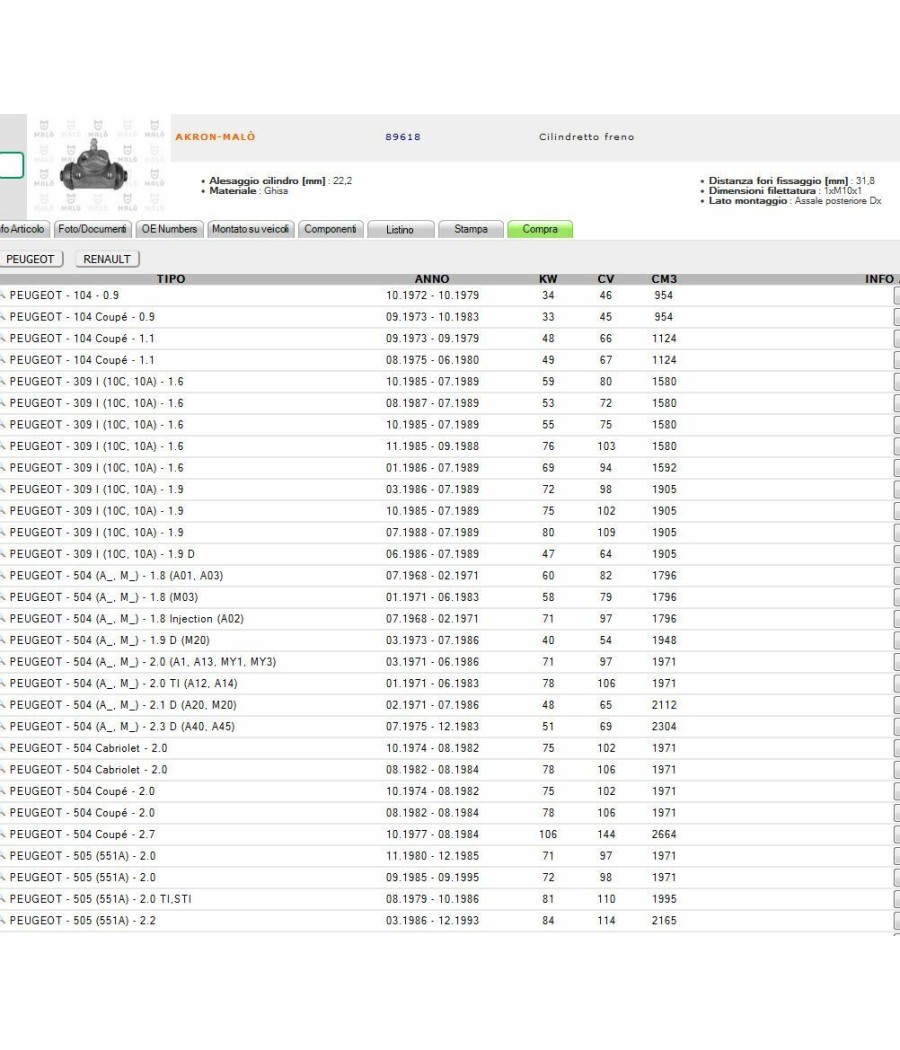The width and height of the screenshot is (900, 1050).
Task: Click the Lato montaggio specification line
Action: [795, 201]
